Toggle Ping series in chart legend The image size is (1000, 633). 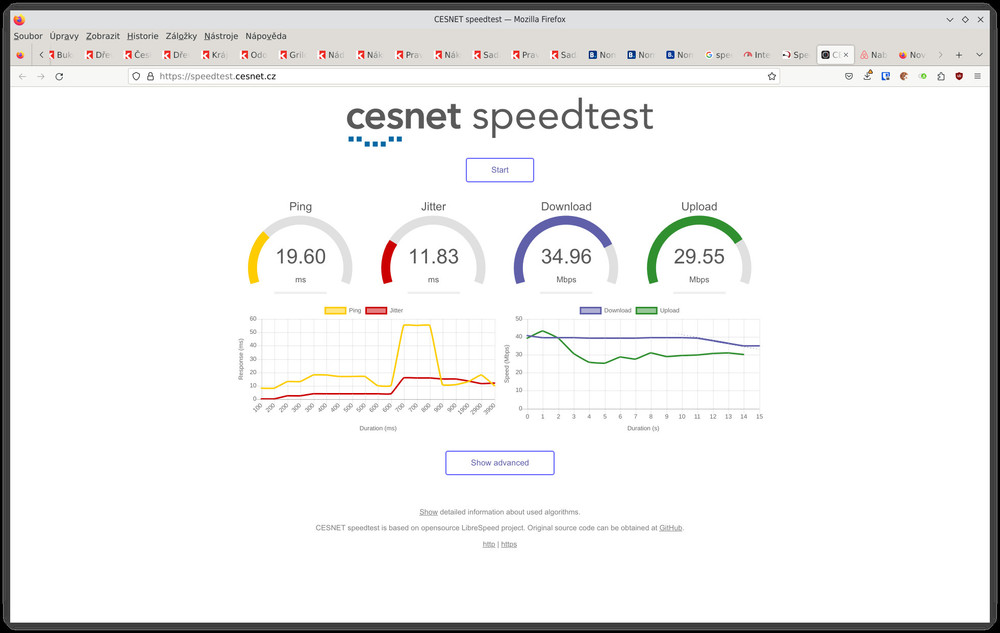click(343, 310)
